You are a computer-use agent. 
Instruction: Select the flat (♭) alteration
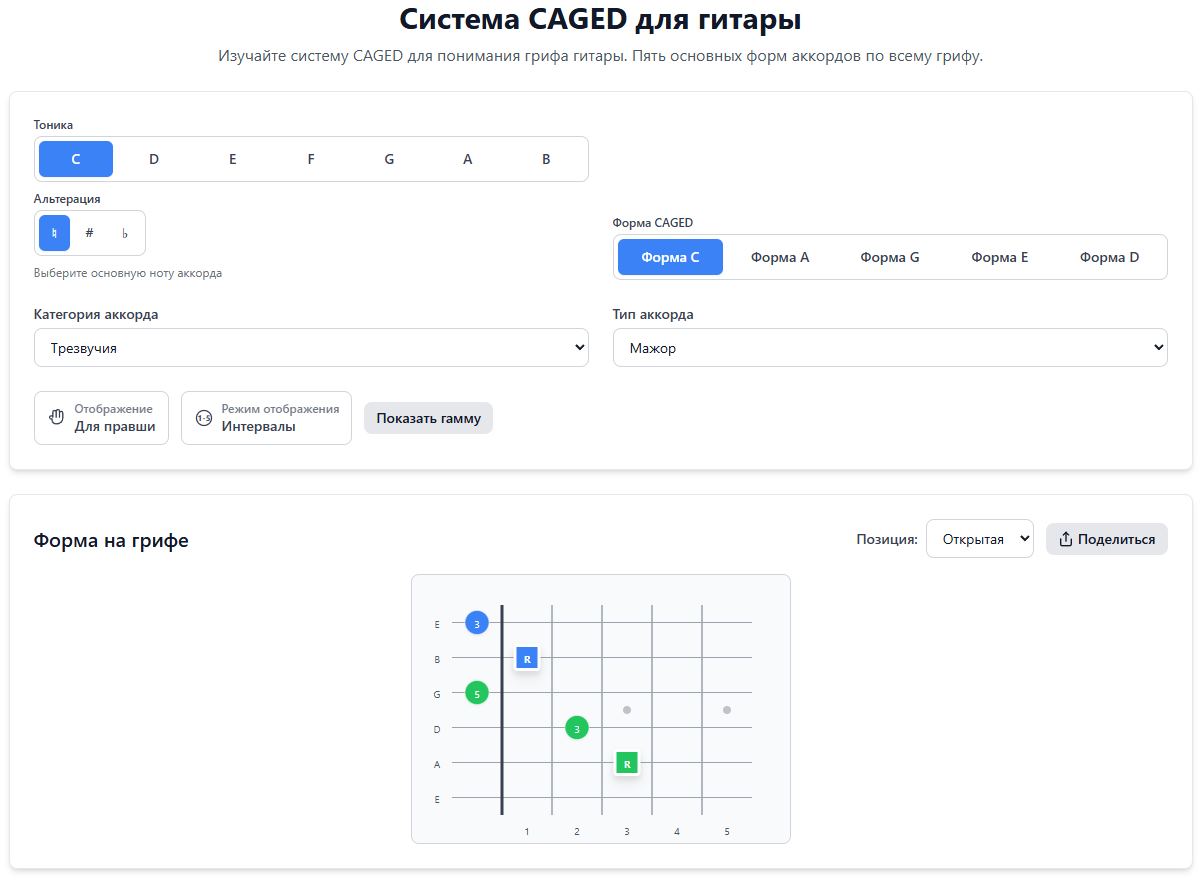point(125,233)
